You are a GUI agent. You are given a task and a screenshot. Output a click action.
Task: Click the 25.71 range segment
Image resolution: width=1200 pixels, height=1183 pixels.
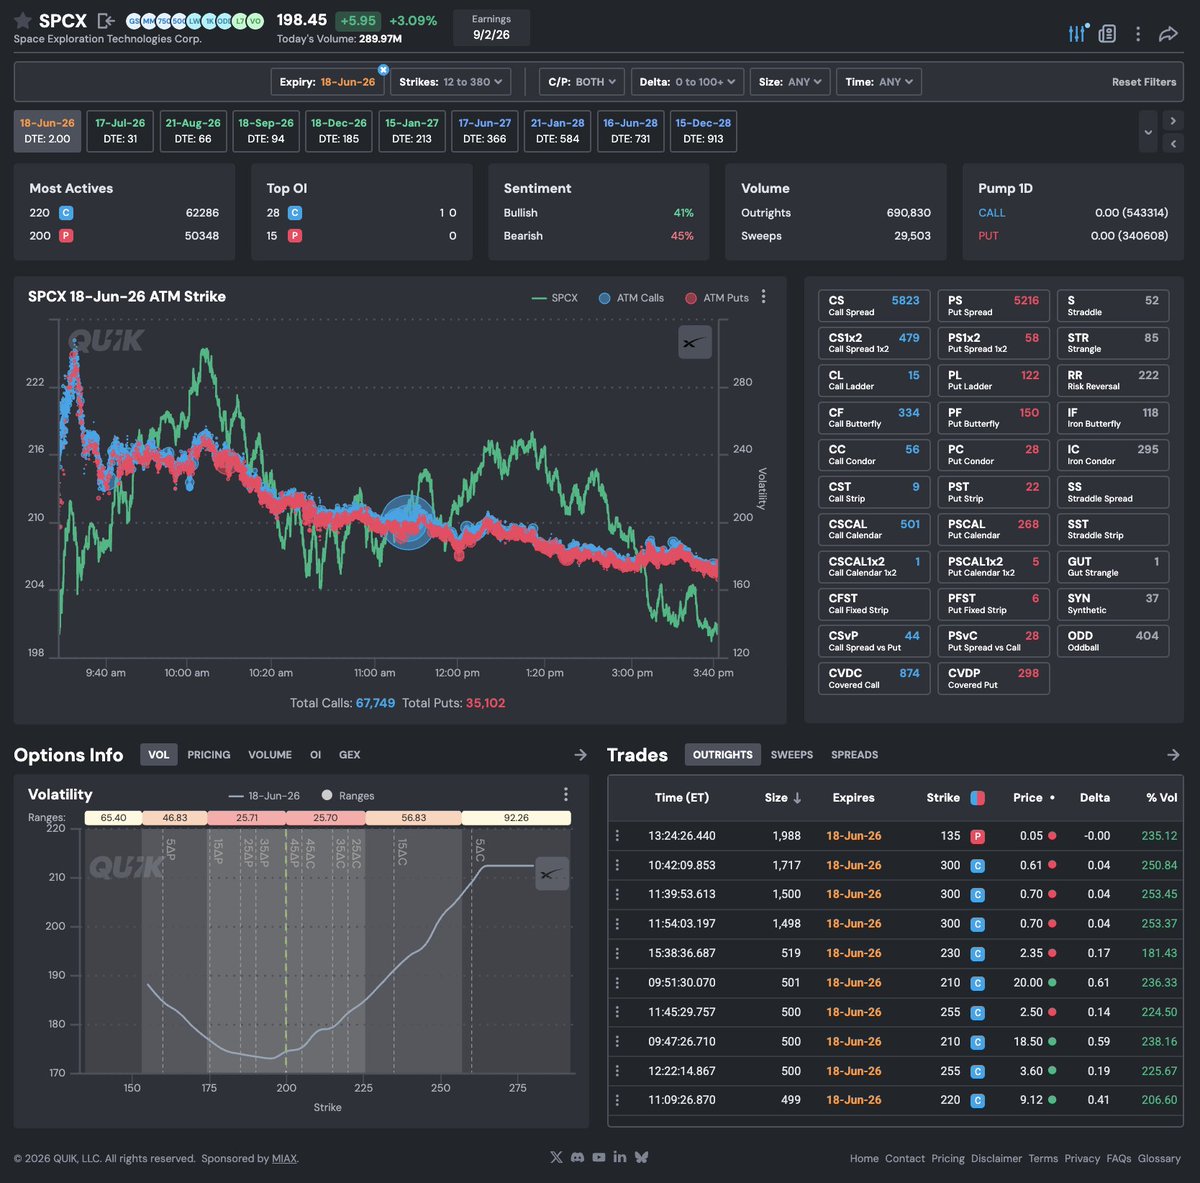point(247,818)
